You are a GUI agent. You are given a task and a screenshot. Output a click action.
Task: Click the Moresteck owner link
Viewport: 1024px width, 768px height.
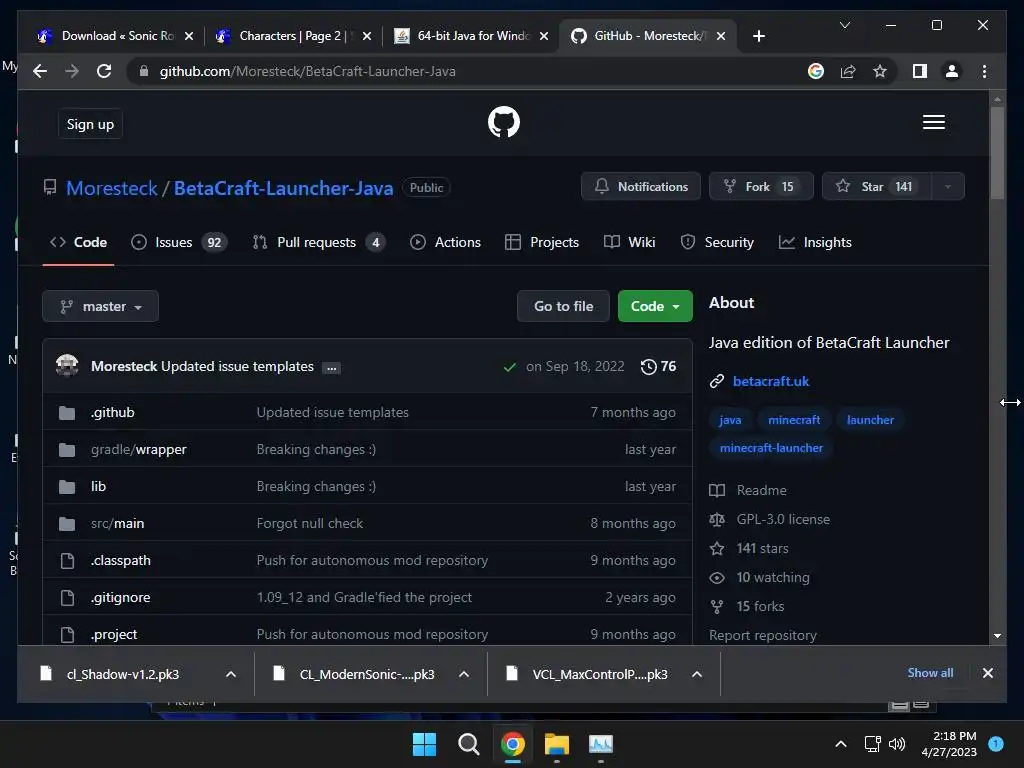coord(112,188)
